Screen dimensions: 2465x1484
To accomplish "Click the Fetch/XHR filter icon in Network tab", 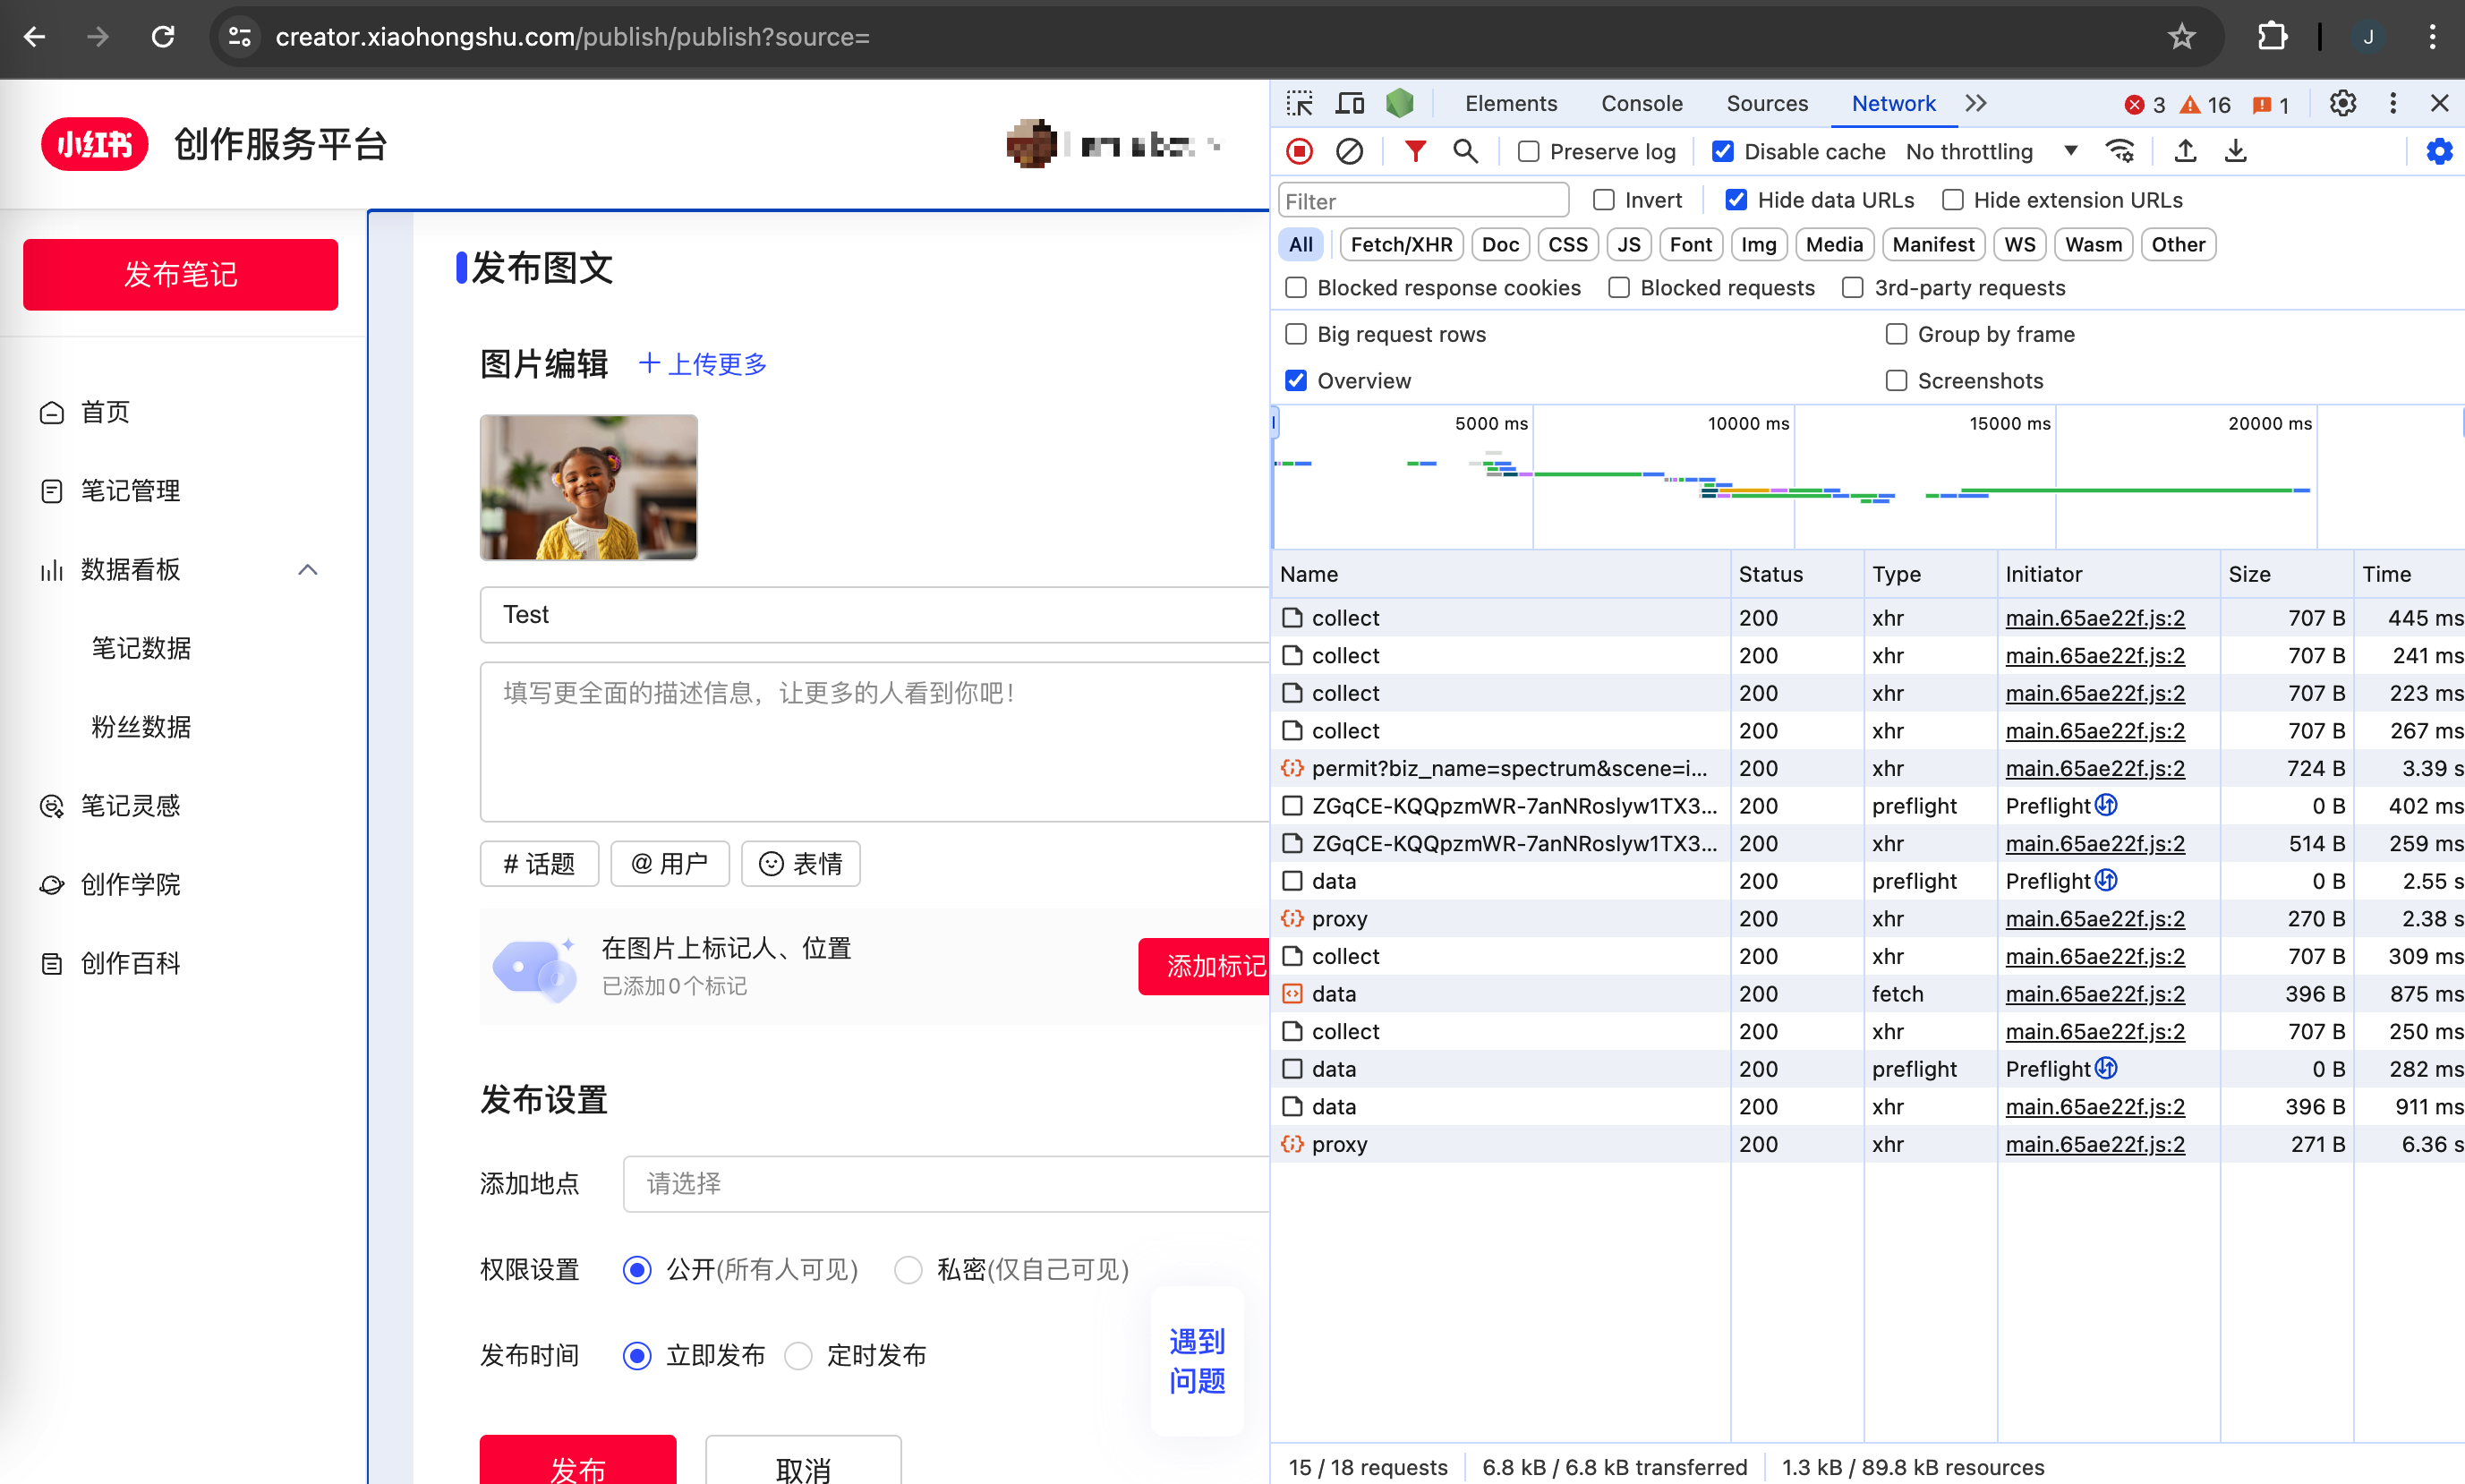I will pos(1398,244).
